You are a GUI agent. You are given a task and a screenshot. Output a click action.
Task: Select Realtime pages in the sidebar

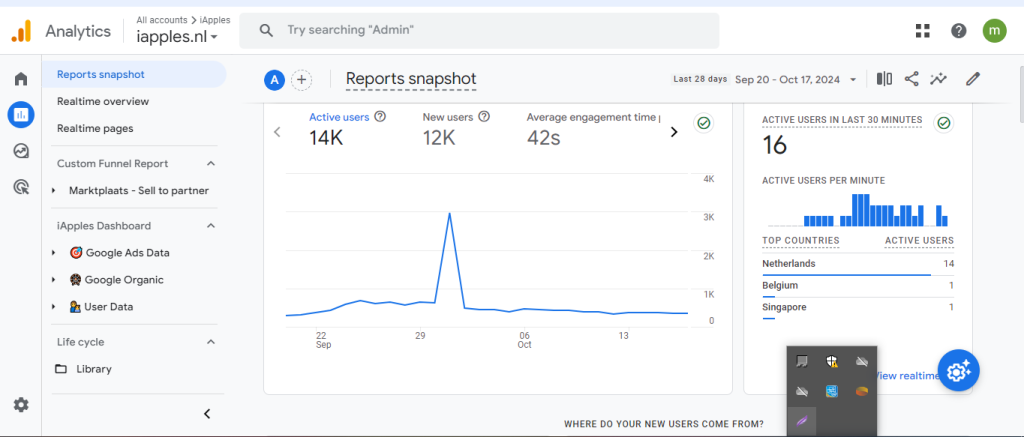95,128
